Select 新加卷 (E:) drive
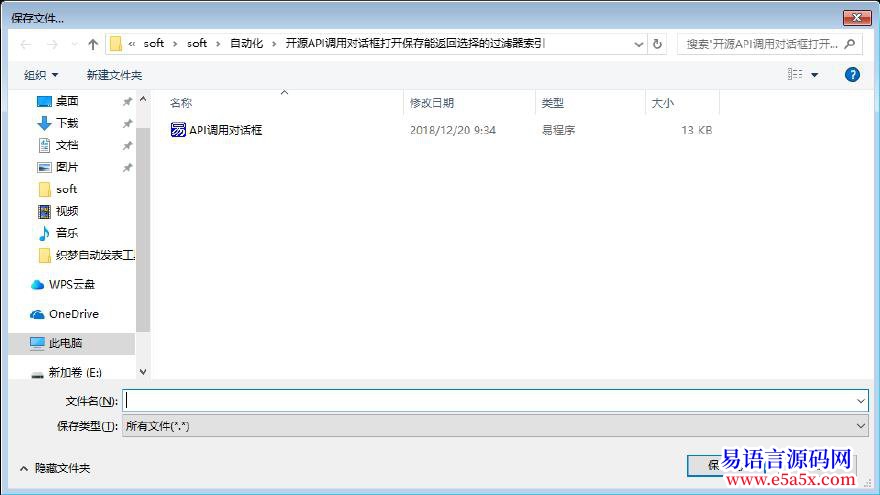Image resolution: width=880 pixels, height=495 pixels. click(75, 372)
